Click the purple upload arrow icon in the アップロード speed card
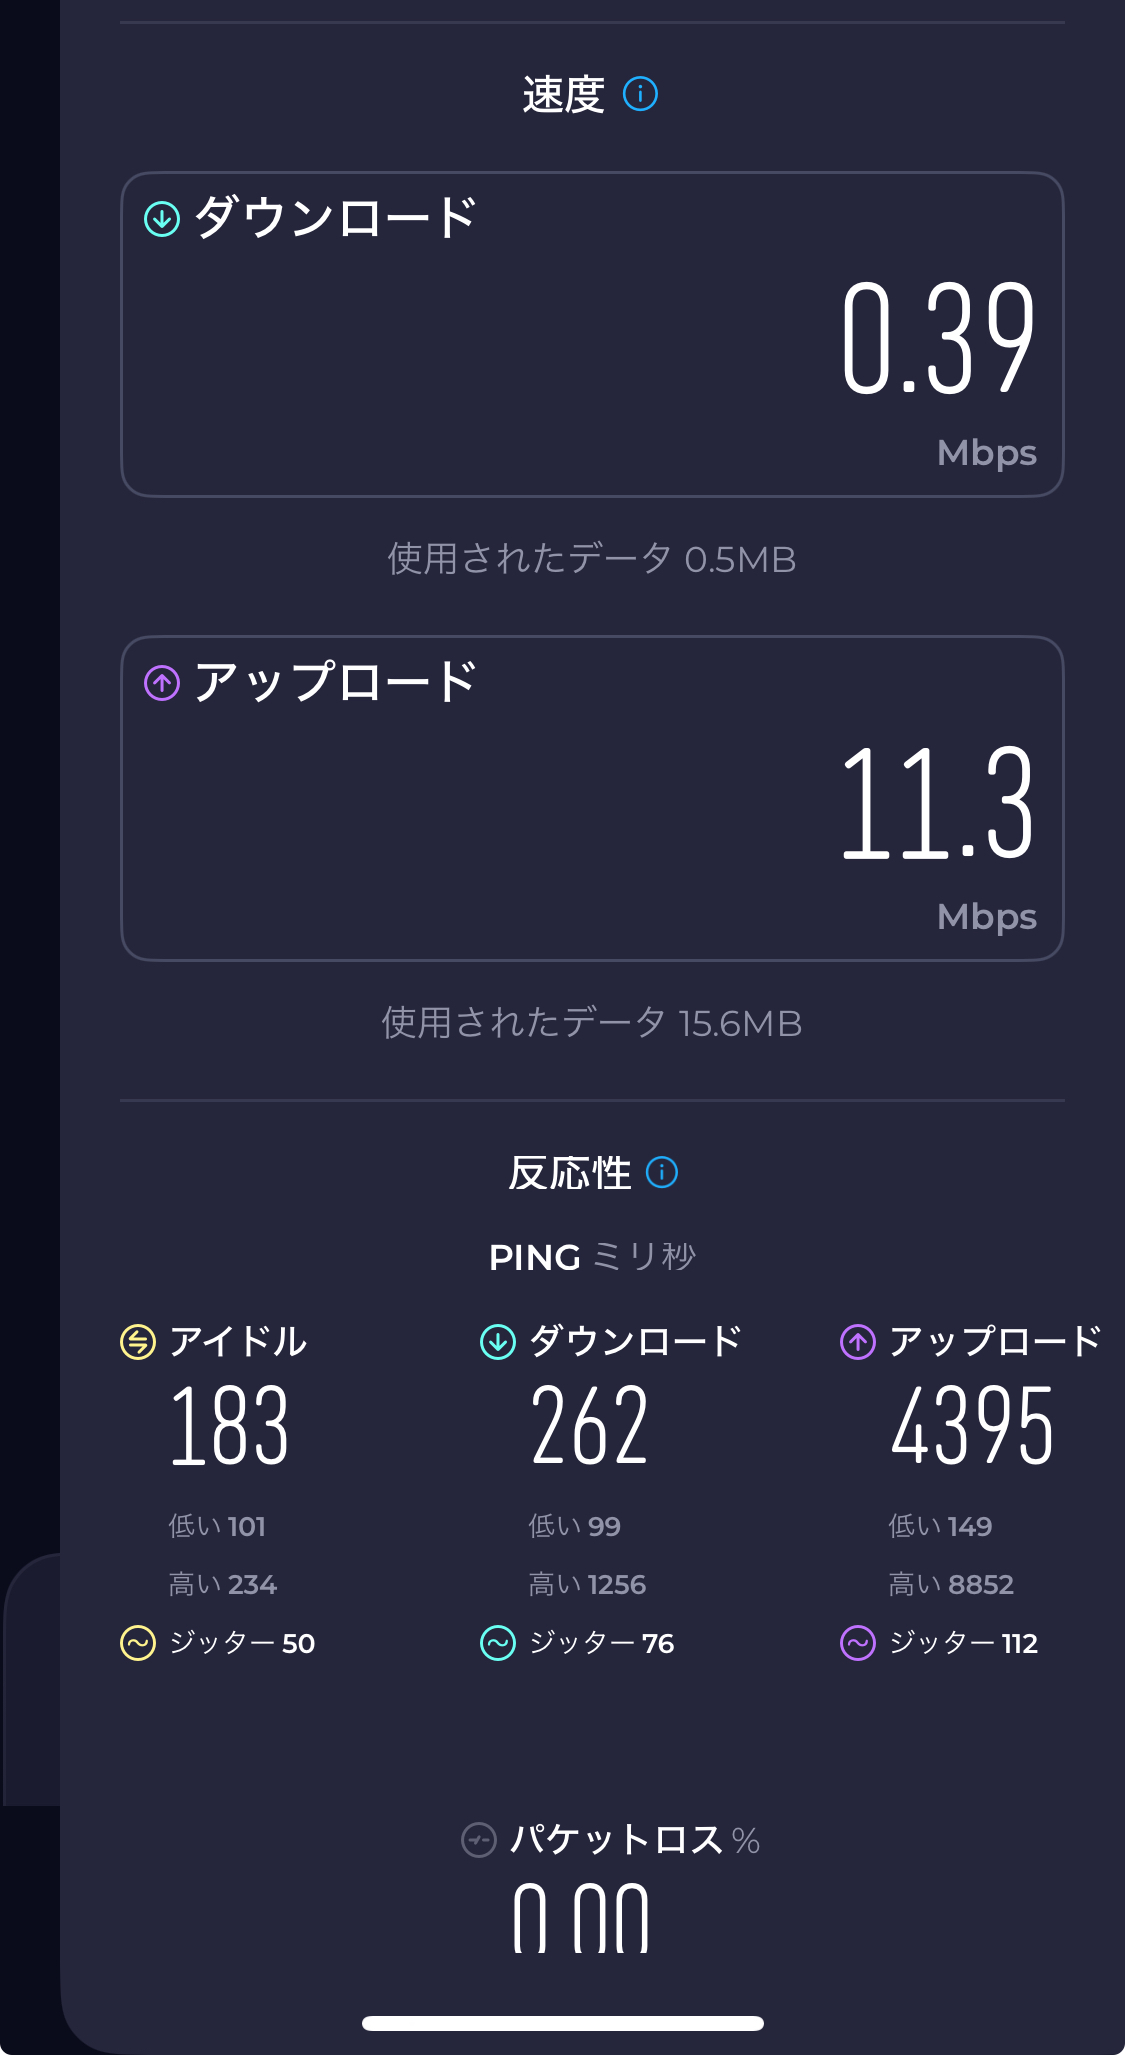The image size is (1125, 2055). pyautogui.click(x=162, y=683)
